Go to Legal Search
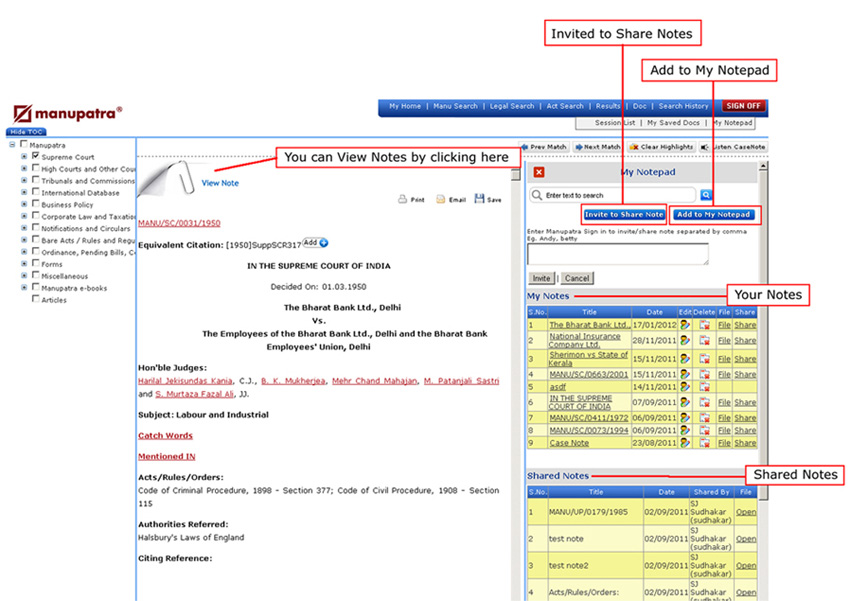 pos(512,106)
